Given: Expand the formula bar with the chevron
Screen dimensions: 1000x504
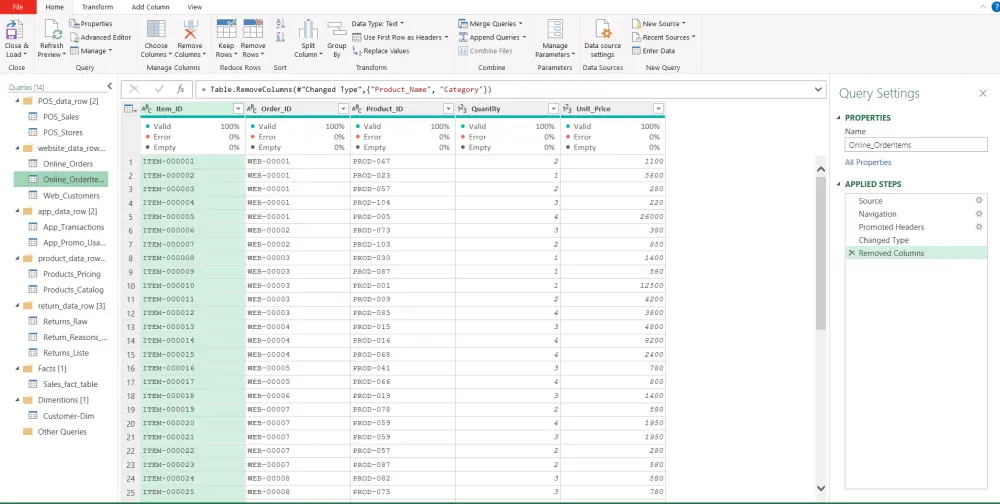Looking at the screenshot, I should (x=819, y=89).
